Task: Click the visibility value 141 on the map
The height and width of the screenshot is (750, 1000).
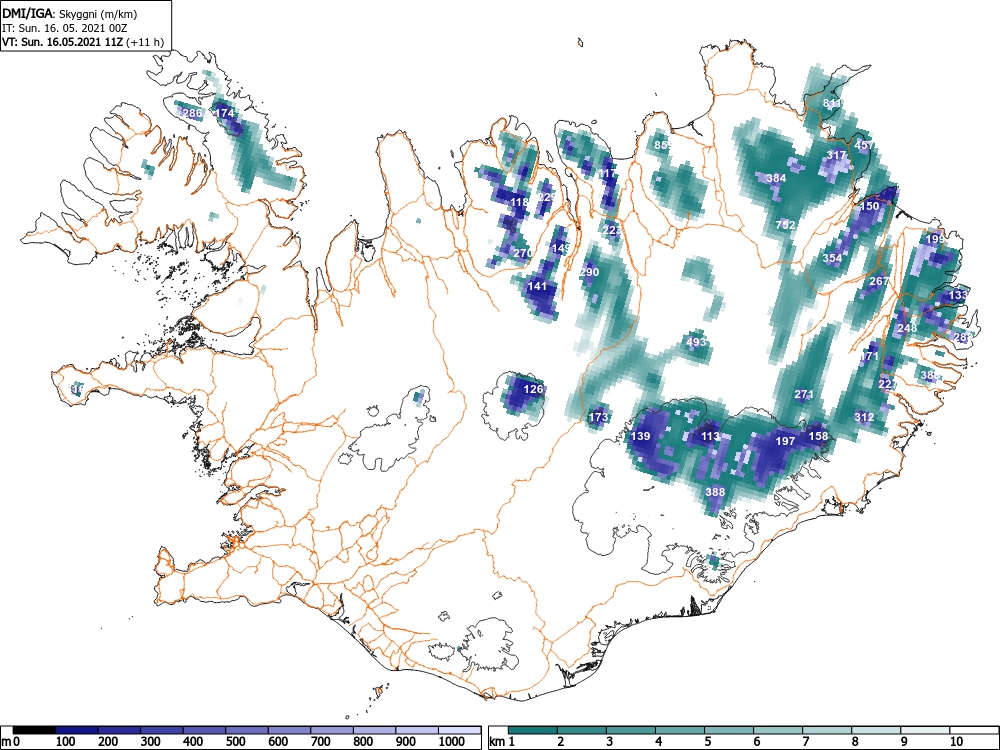Action: pyautogui.click(x=538, y=286)
